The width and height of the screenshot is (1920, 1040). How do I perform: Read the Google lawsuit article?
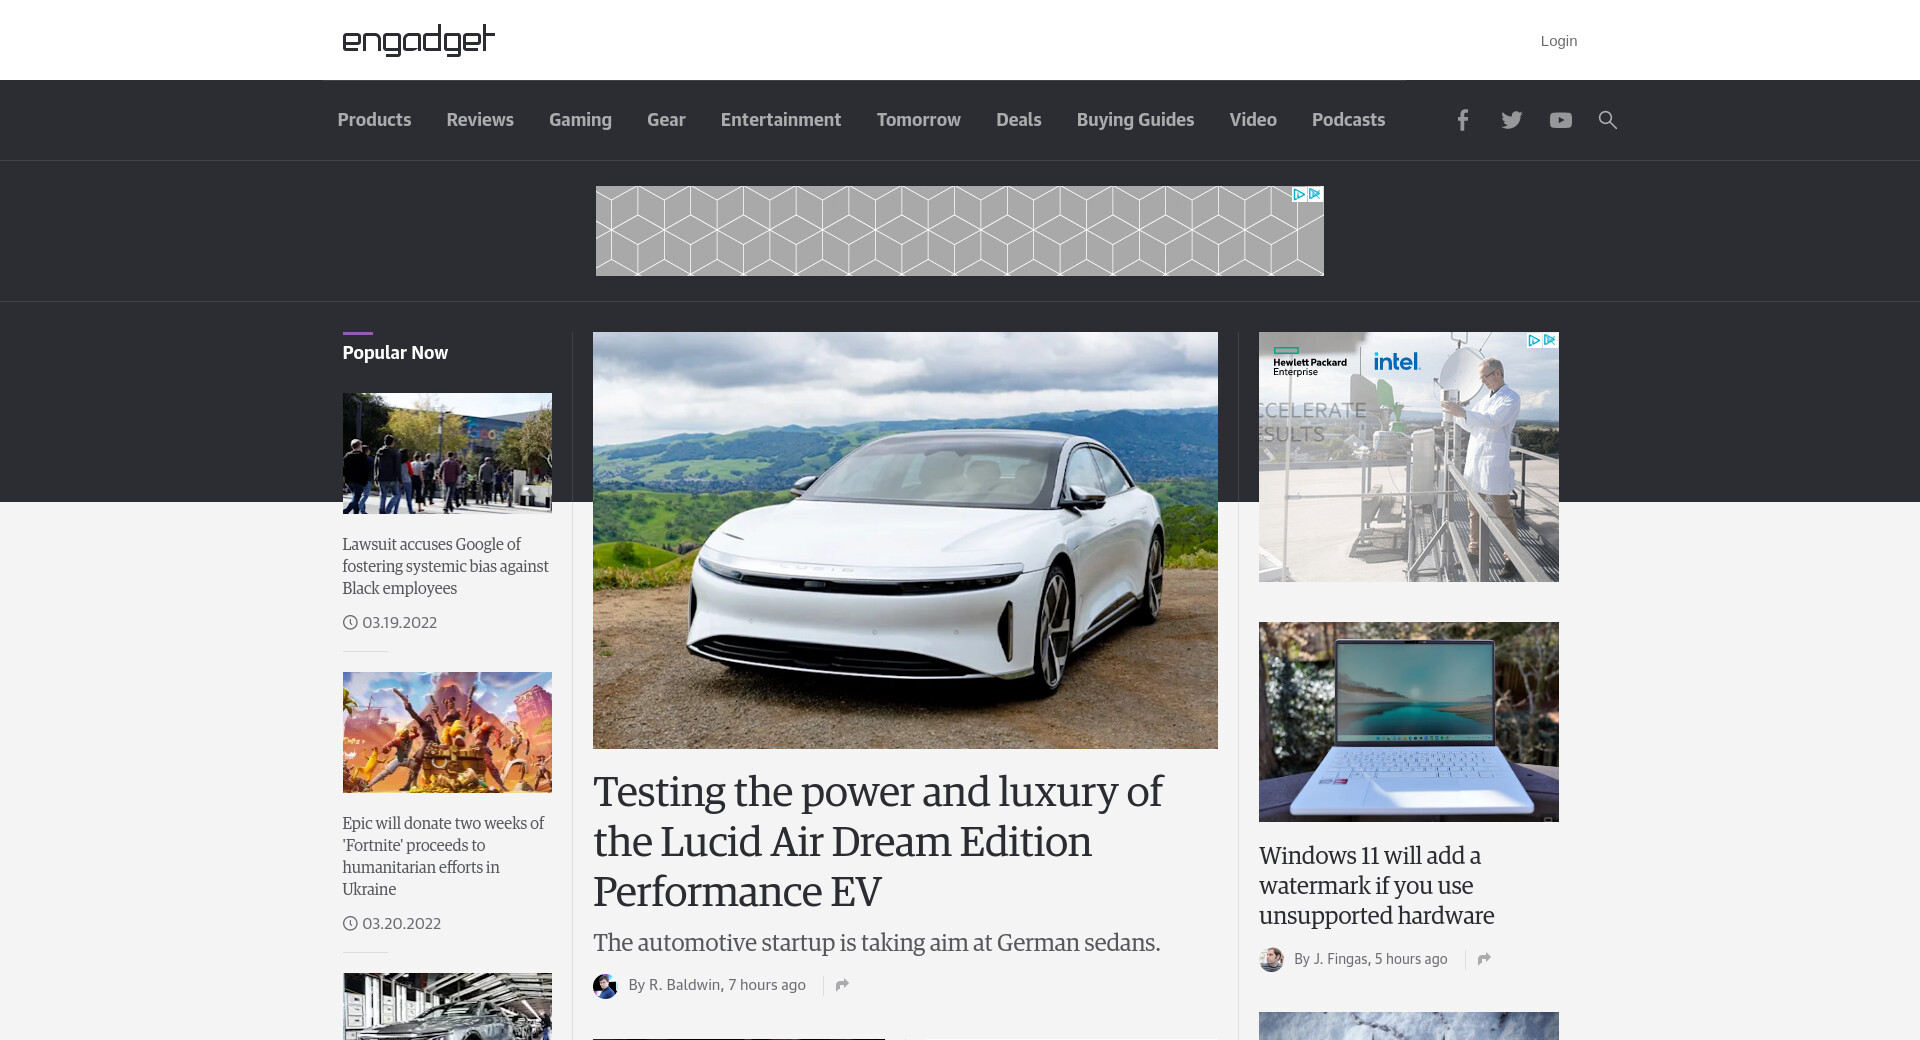click(x=445, y=566)
